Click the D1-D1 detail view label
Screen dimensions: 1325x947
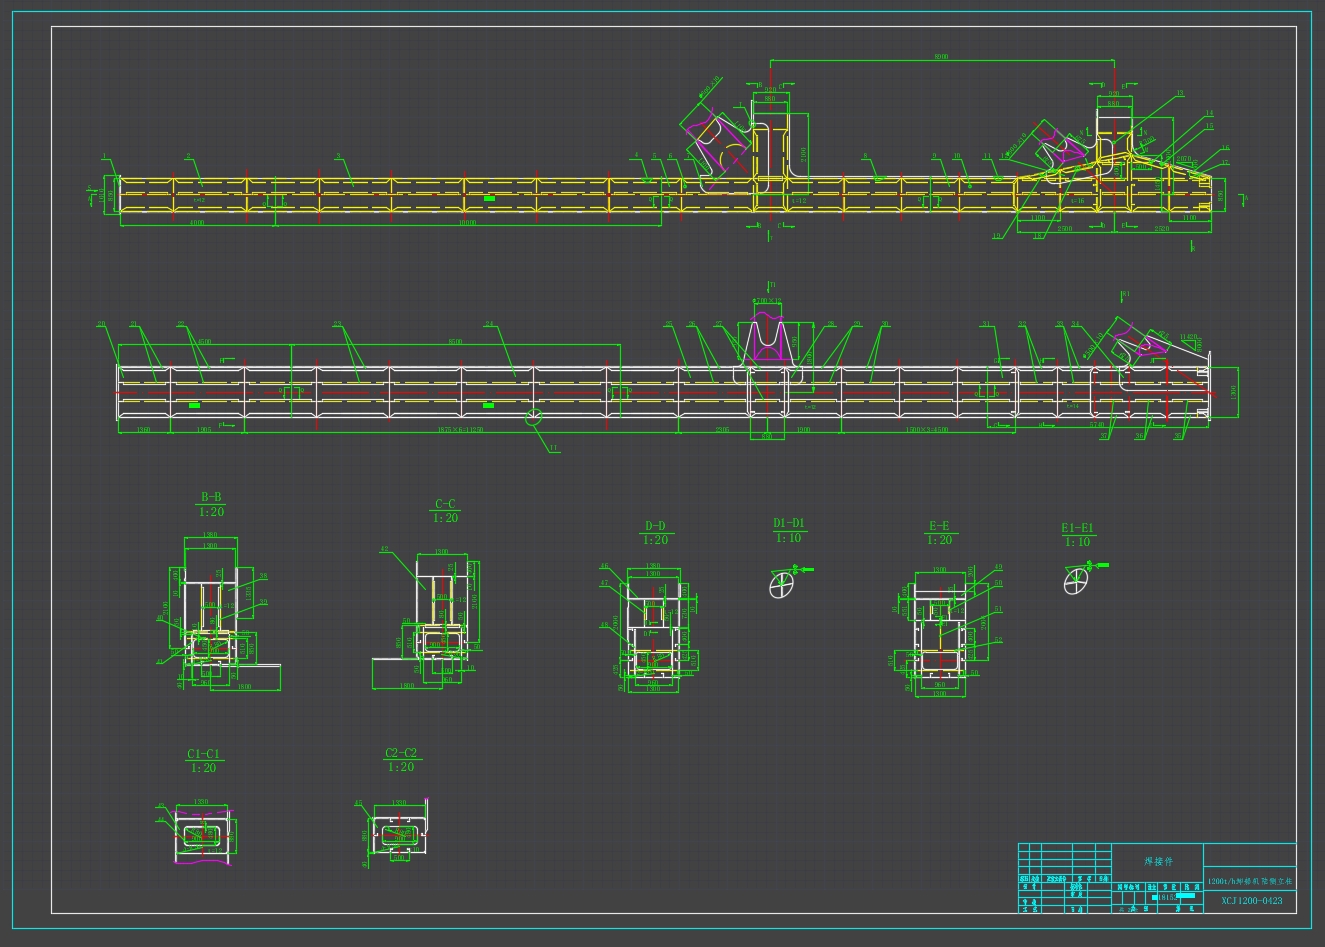[x=789, y=524]
